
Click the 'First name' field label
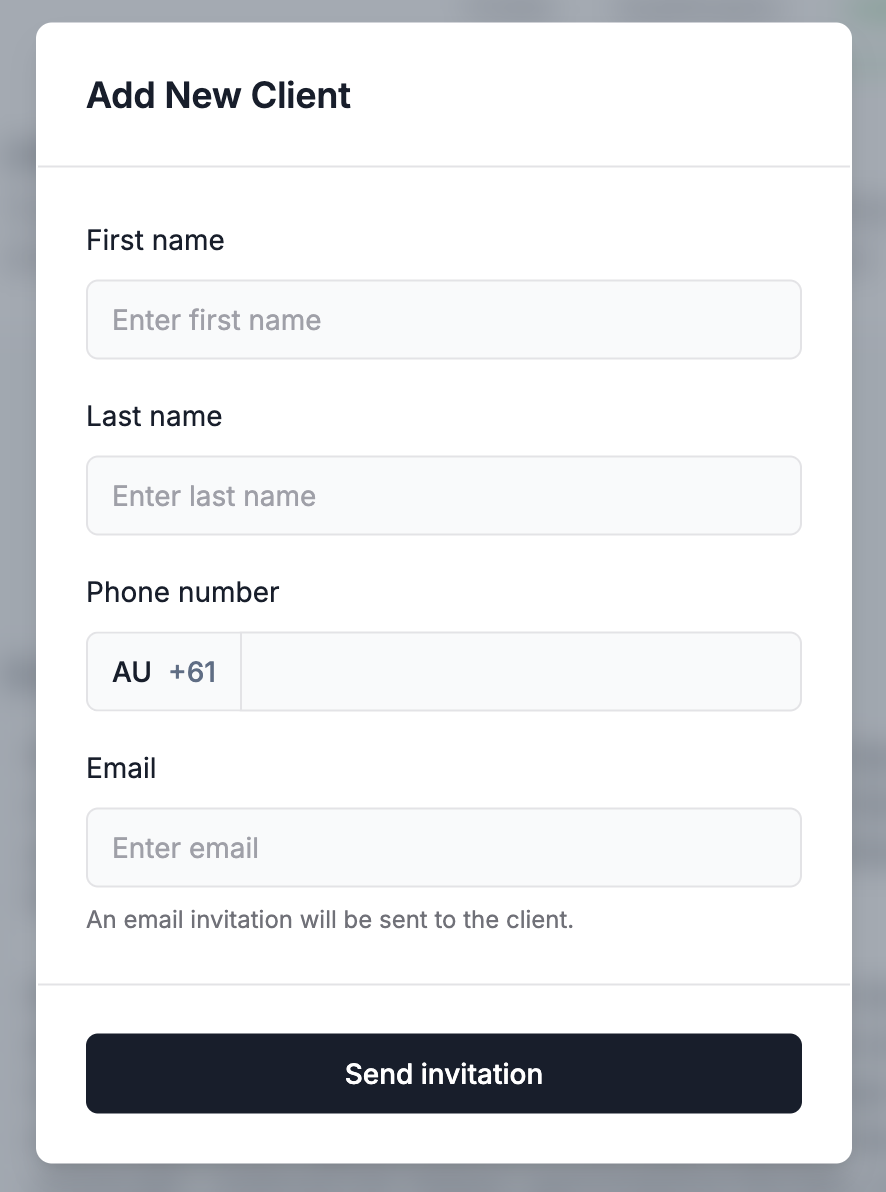(x=155, y=240)
